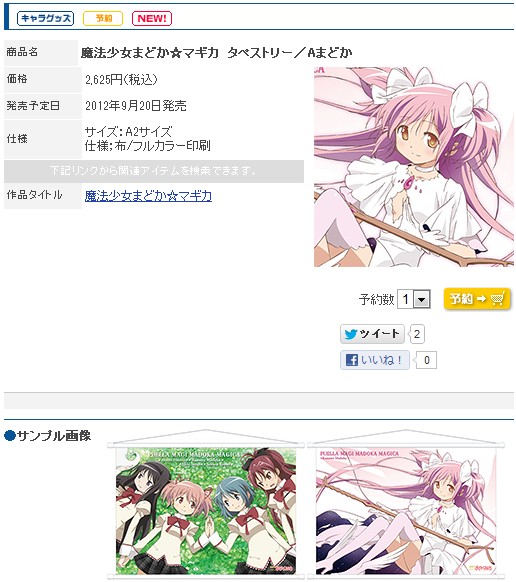Click the キャラグッズ category badge
The height and width of the screenshot is (582, 516).
pos(45,18)
